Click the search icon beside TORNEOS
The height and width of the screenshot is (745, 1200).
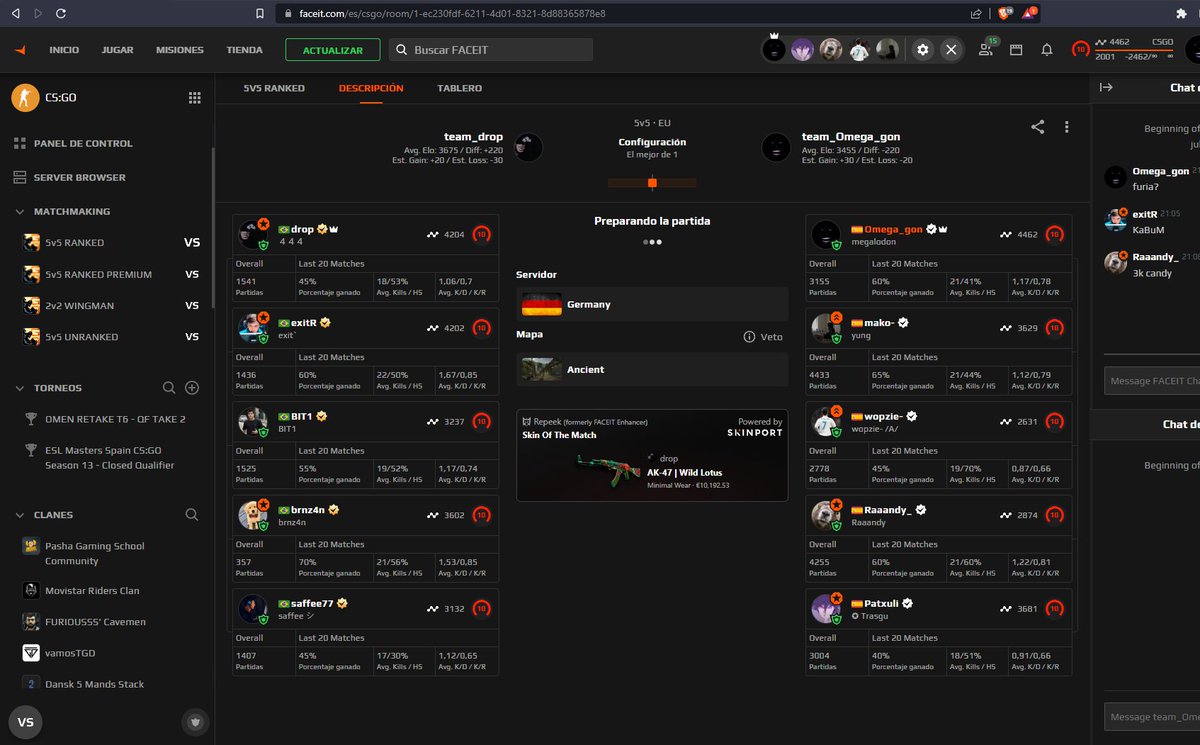tap(169, 388)
